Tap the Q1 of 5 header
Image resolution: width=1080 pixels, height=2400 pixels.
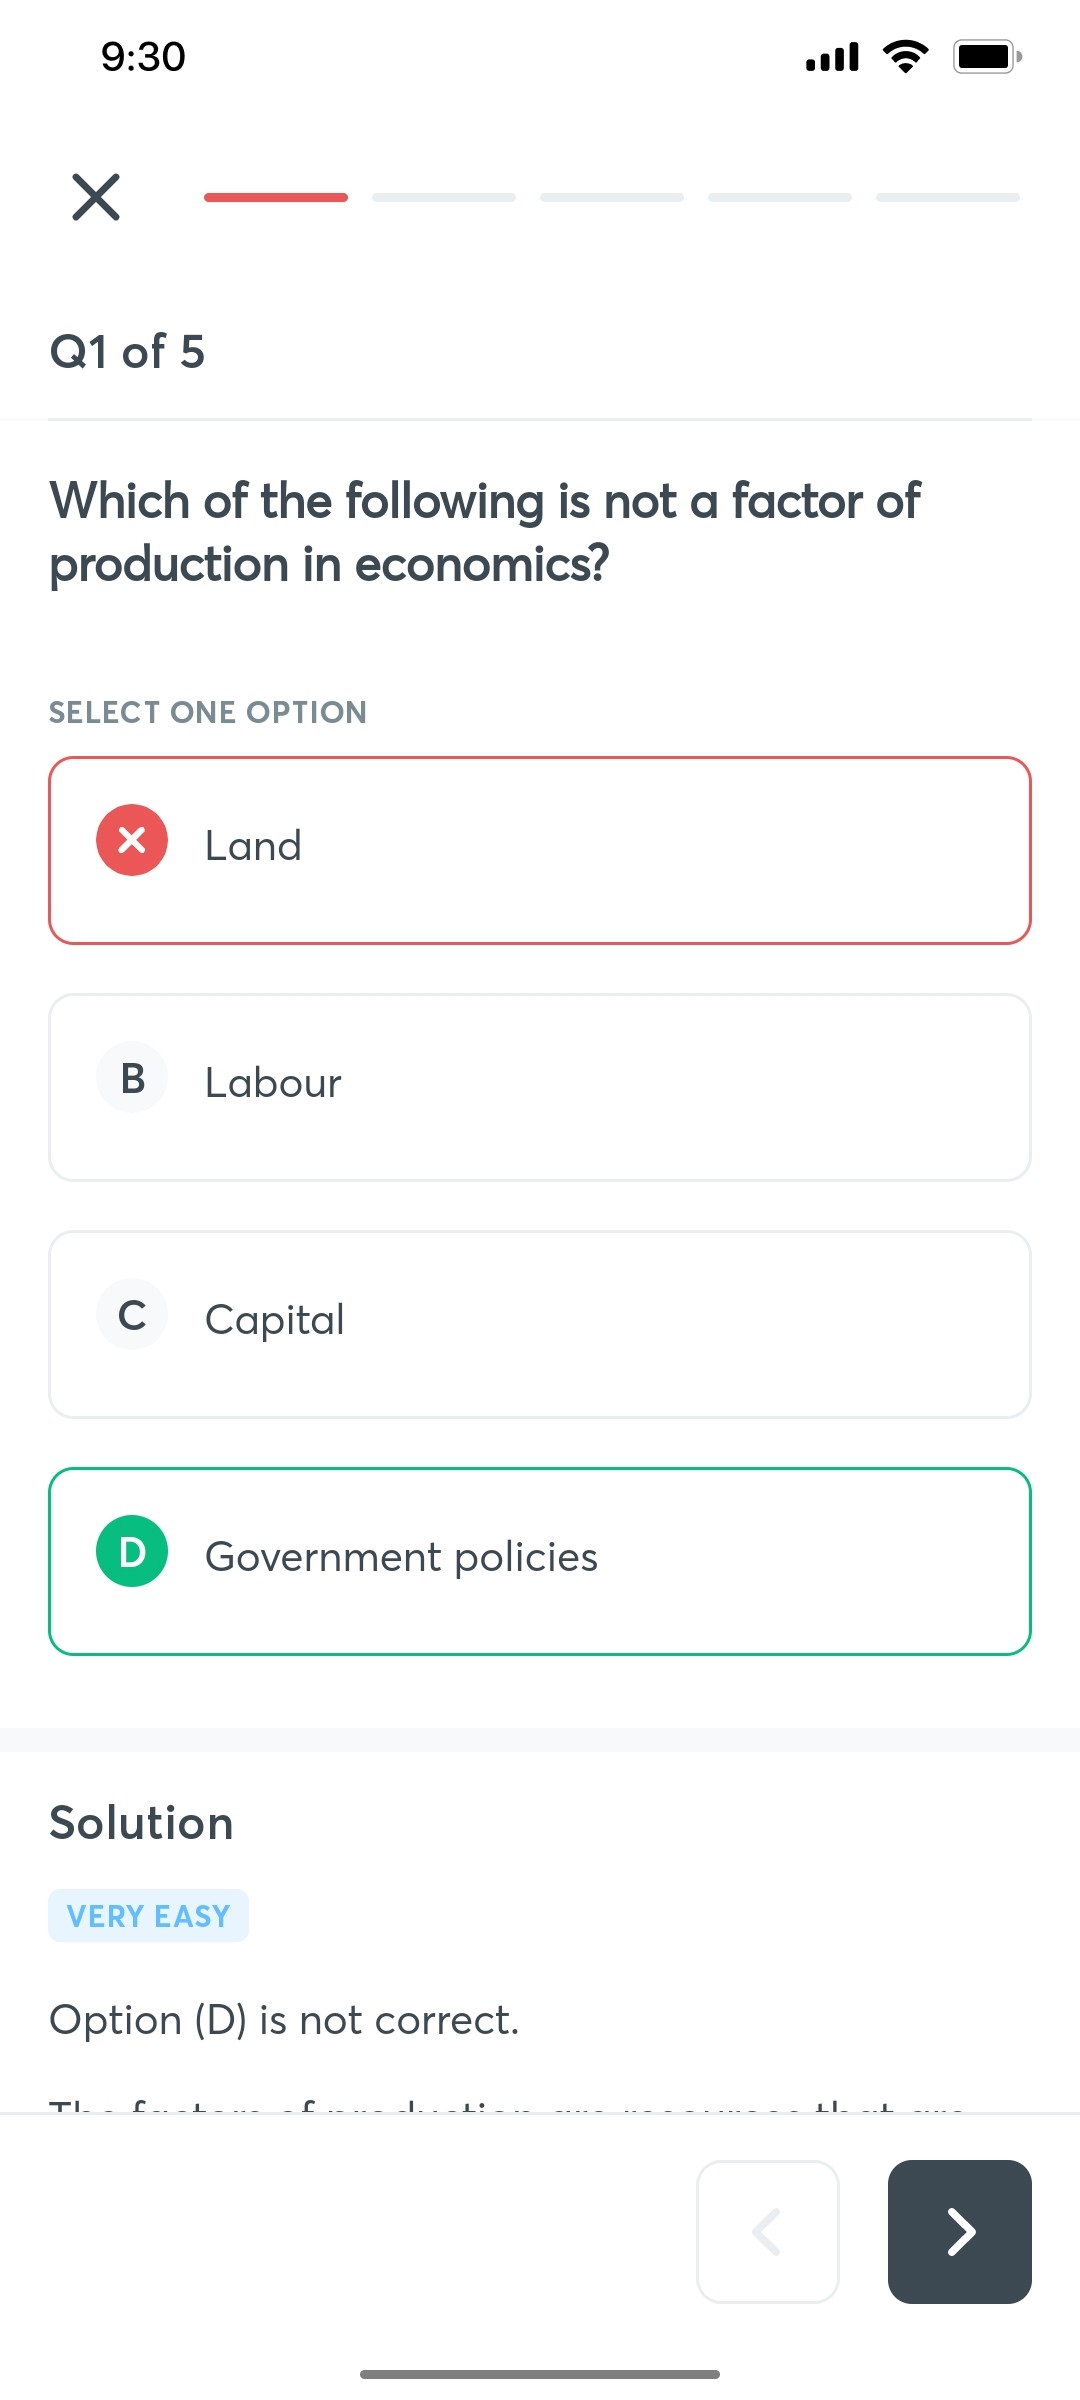[x=127, y=351]
